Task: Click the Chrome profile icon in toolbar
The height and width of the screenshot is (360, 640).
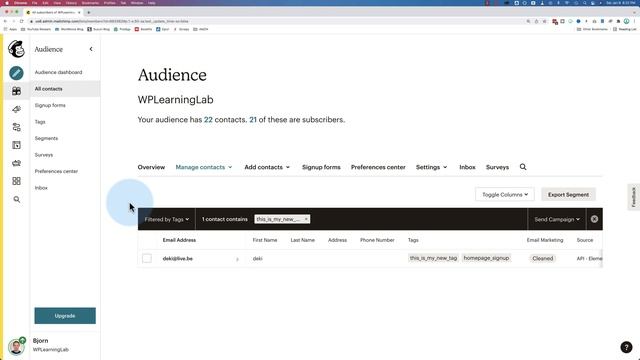Action: point(627,21)
